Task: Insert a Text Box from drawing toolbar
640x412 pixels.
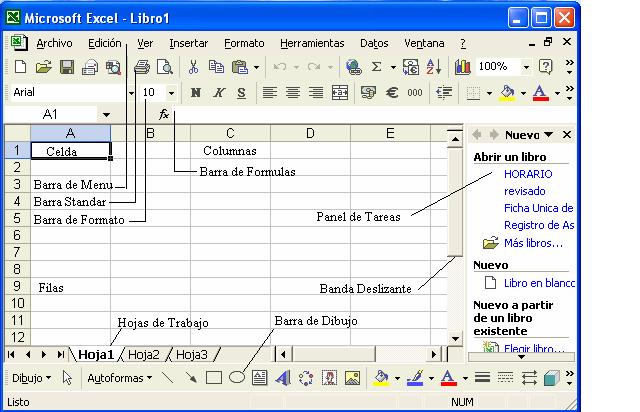Action: pos(260,378)
